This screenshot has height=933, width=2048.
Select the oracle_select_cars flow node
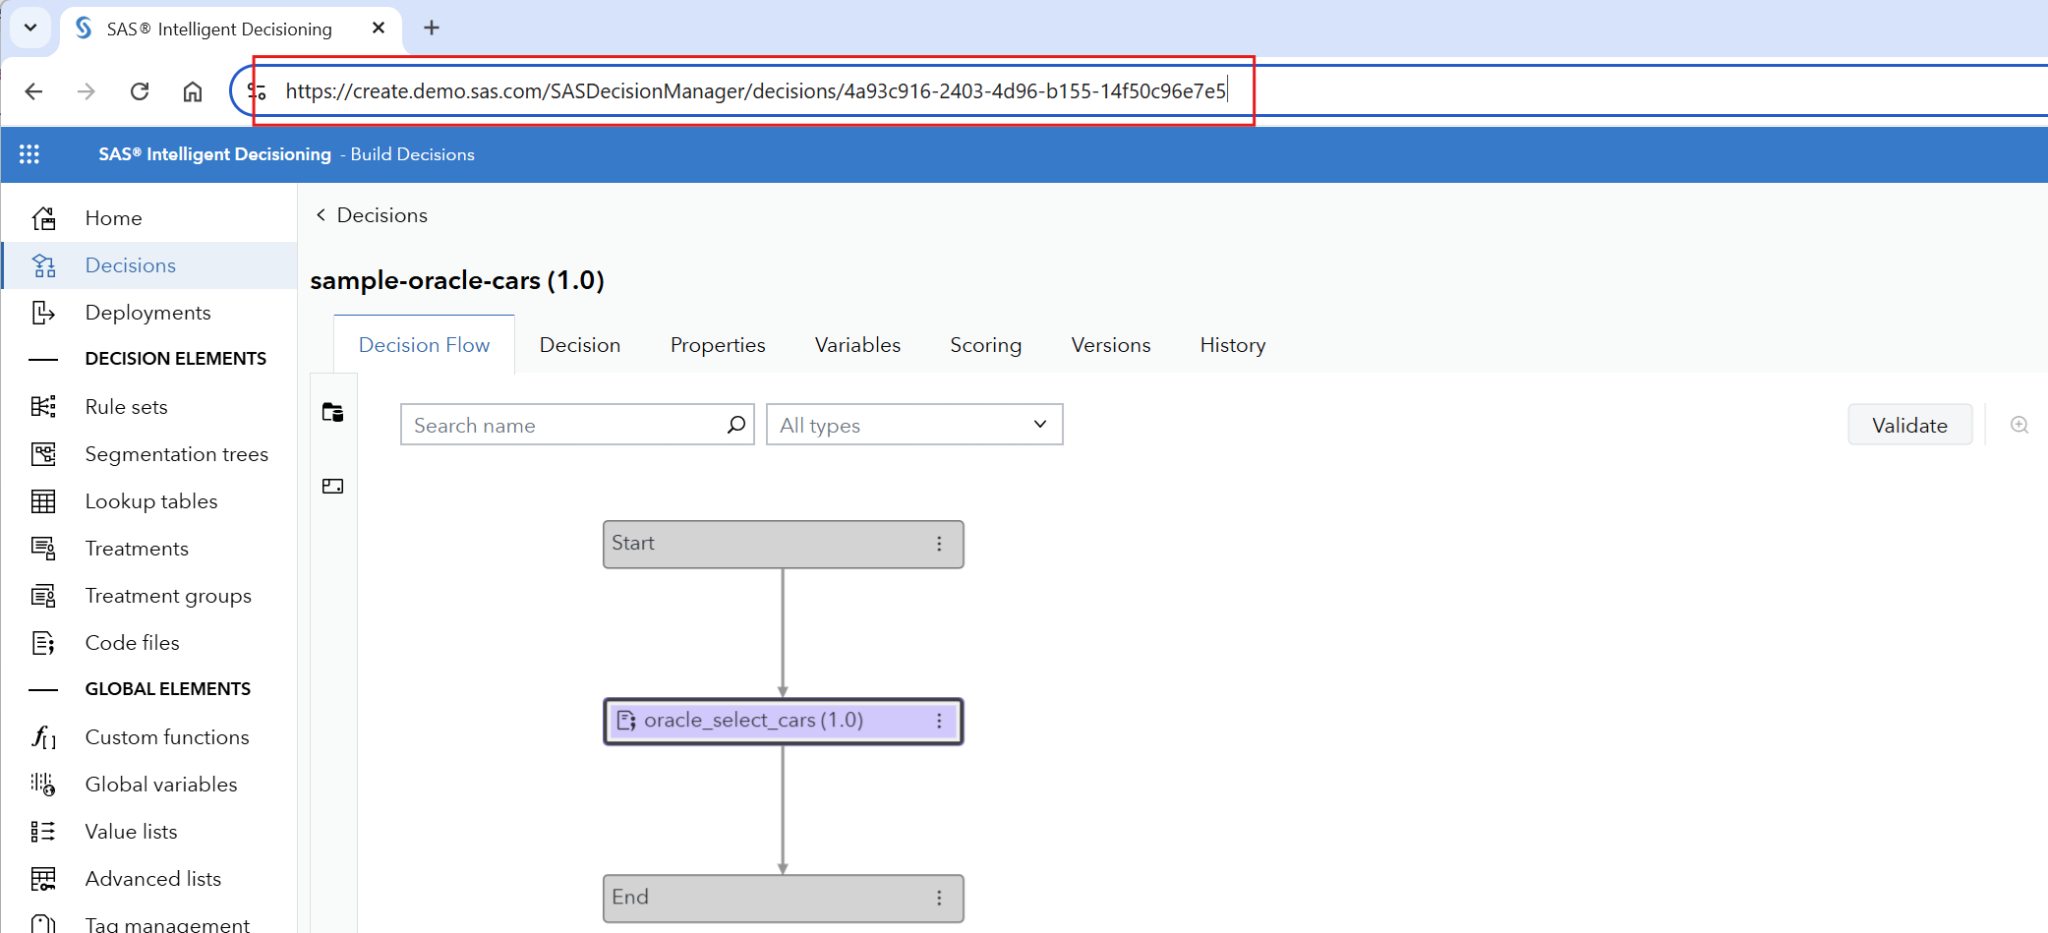(760, 721)
